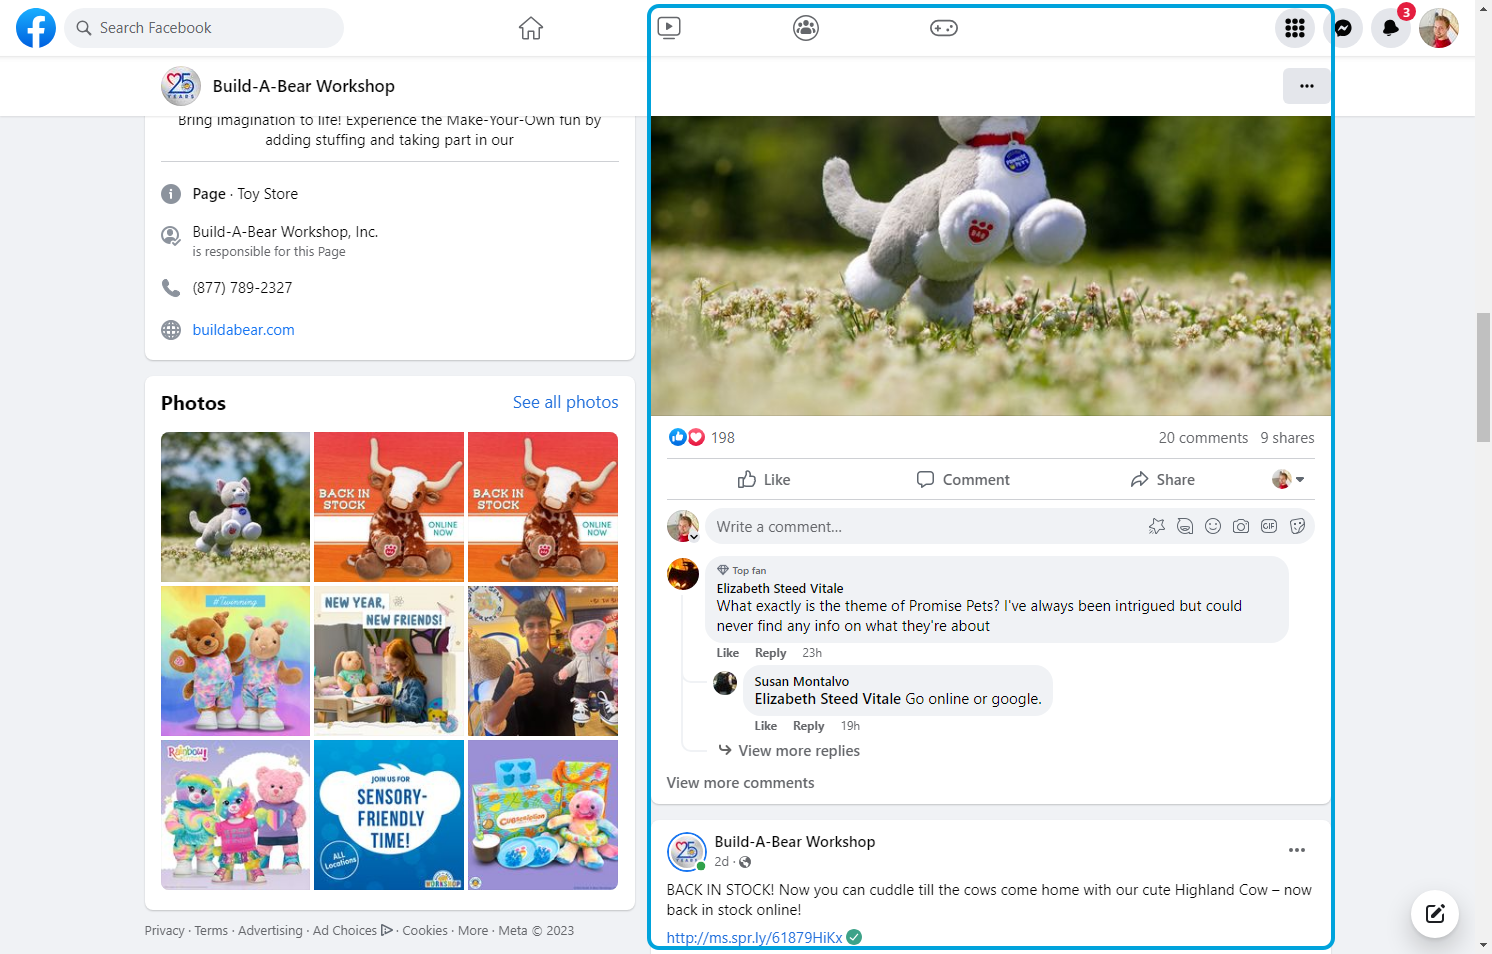Open the sticker picker in comment box
This screenshot has height=954, width=1492.
[x=1297, y=526]
